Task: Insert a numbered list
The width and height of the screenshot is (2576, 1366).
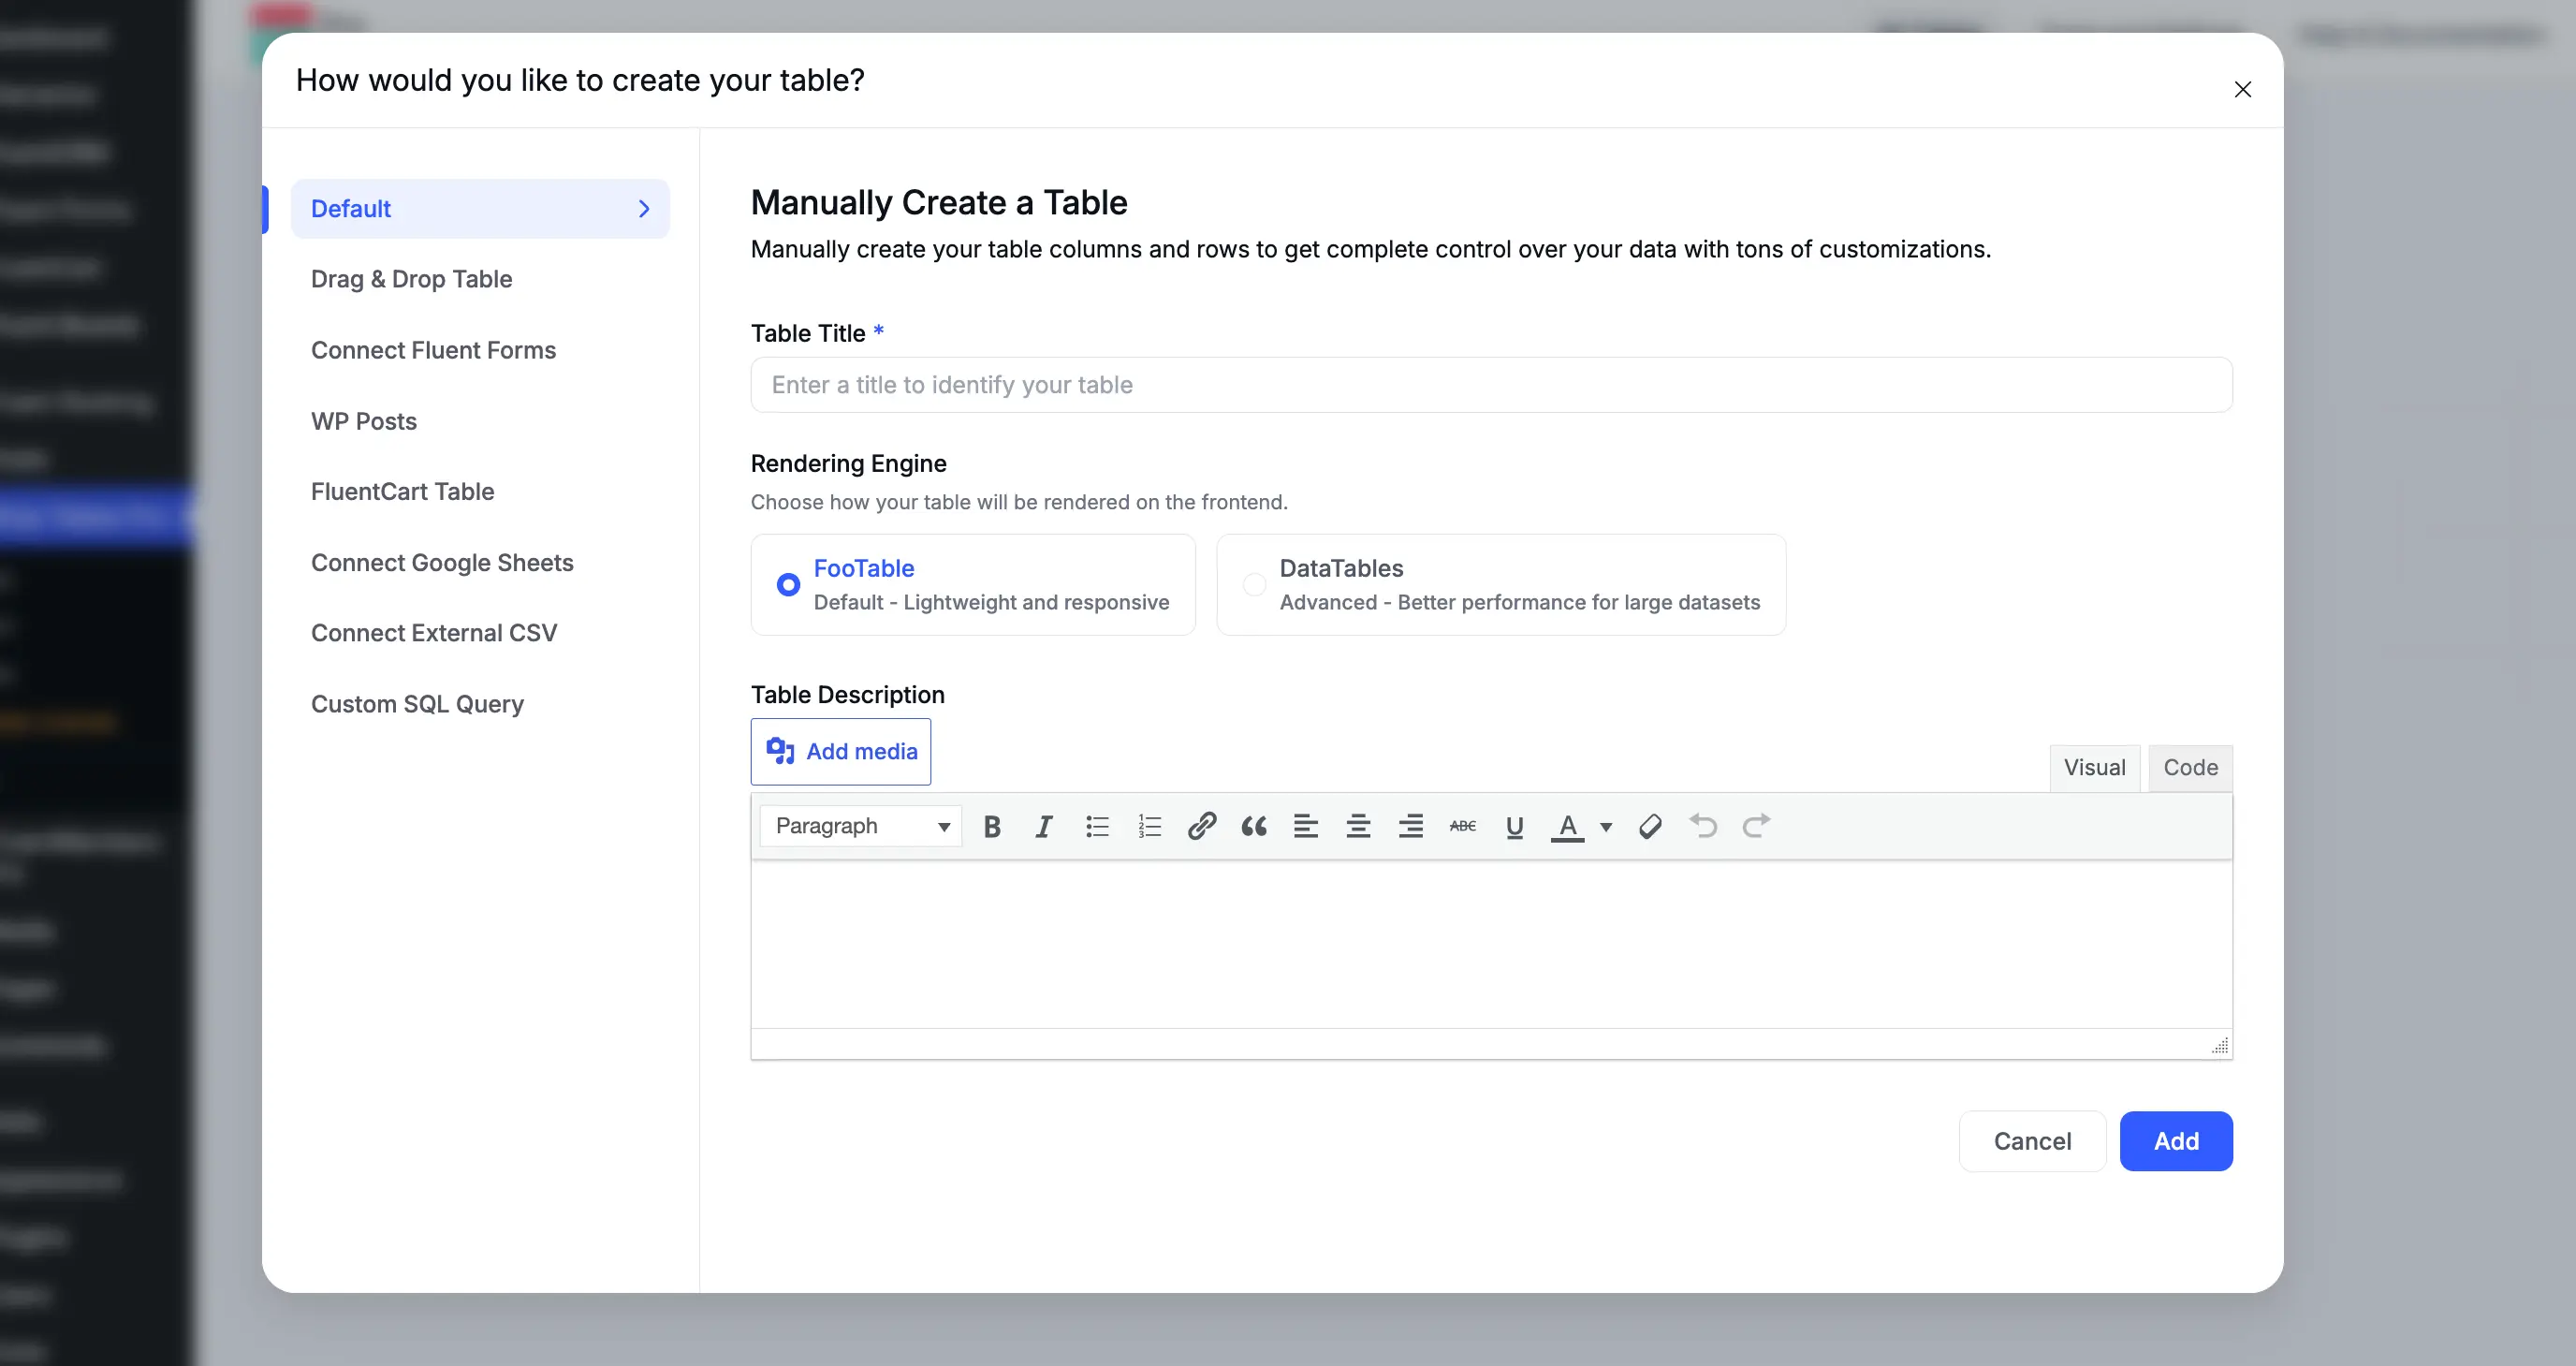Action: (1149, 826)
